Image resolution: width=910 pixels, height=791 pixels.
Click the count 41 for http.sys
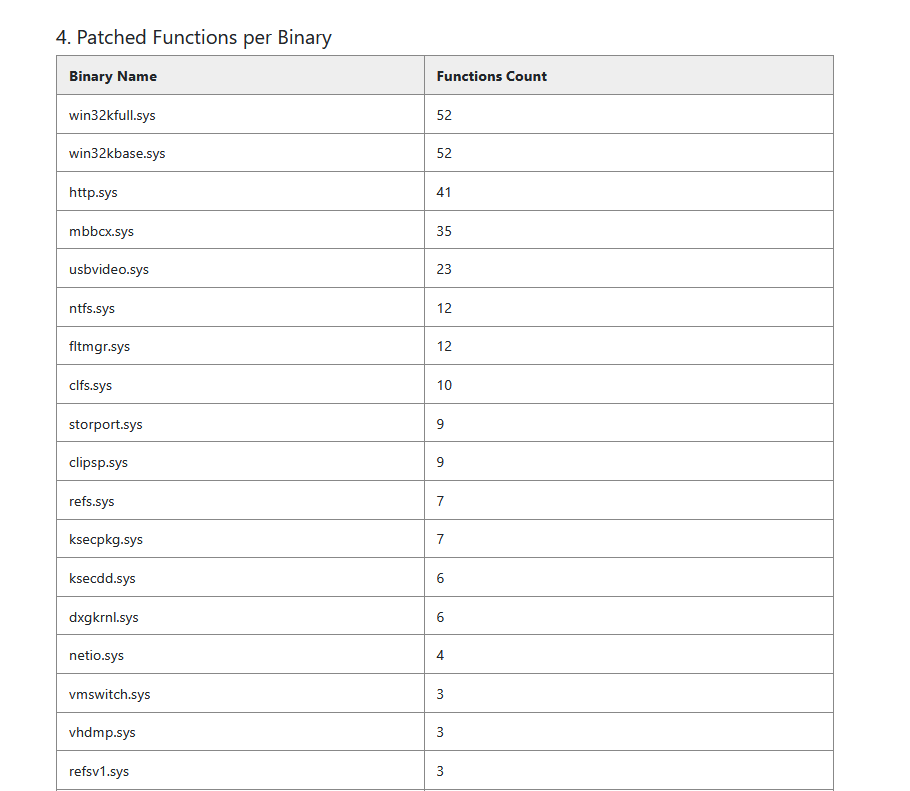(x=444, y=192)
